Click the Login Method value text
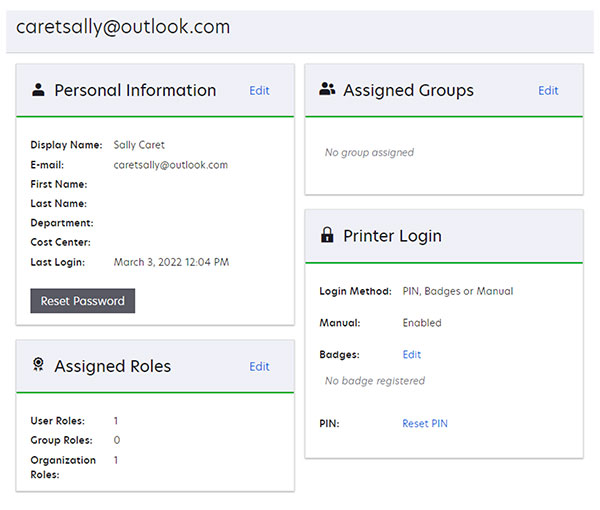 pyautogui.click(x=457, y=292)
